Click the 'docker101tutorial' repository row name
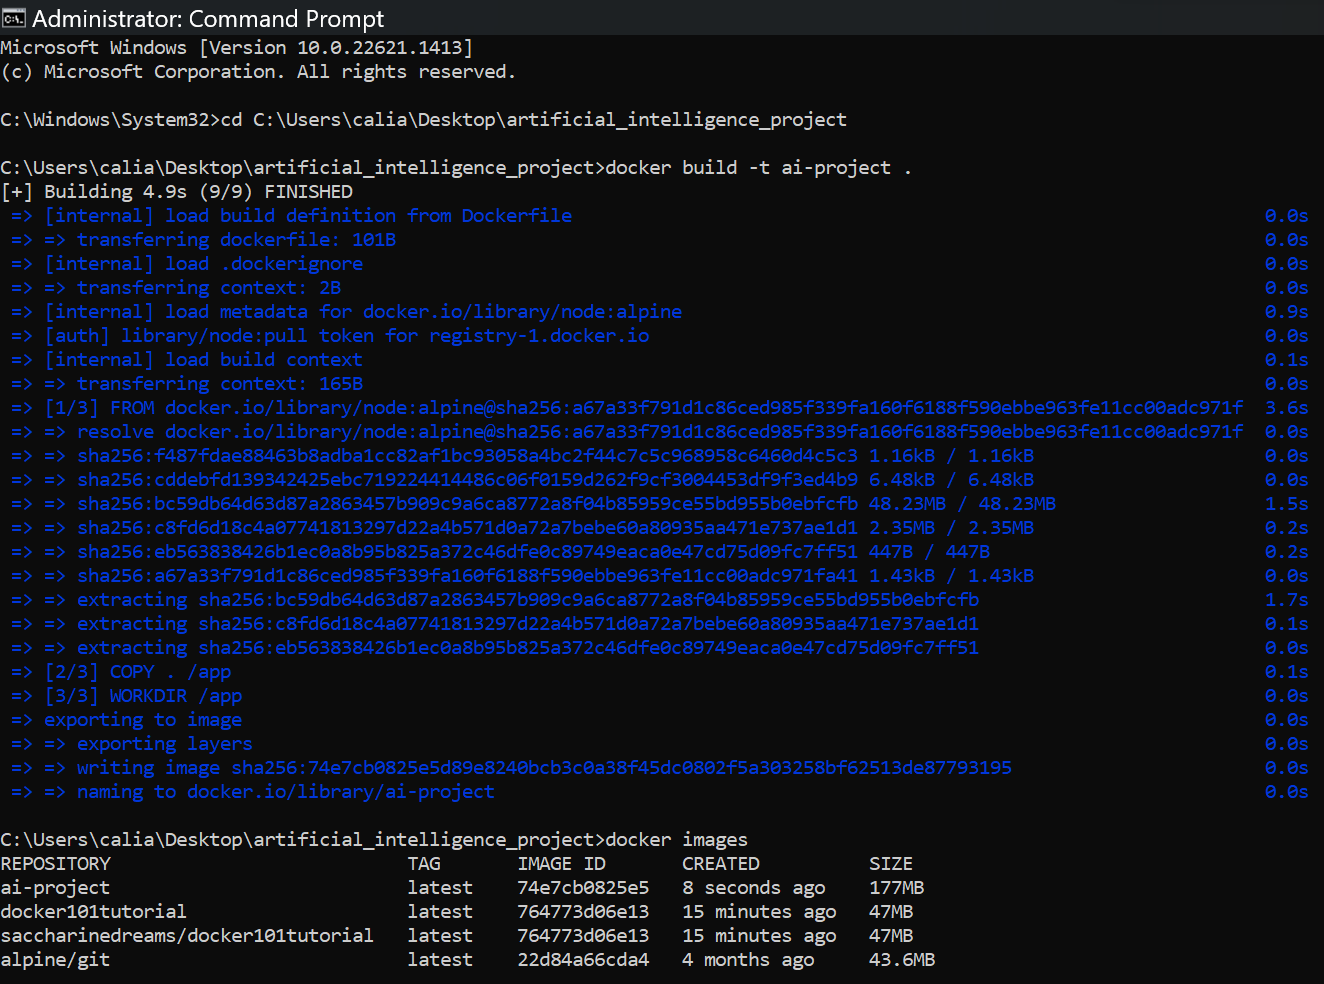 pyautogui.click(x=94, y=912)
